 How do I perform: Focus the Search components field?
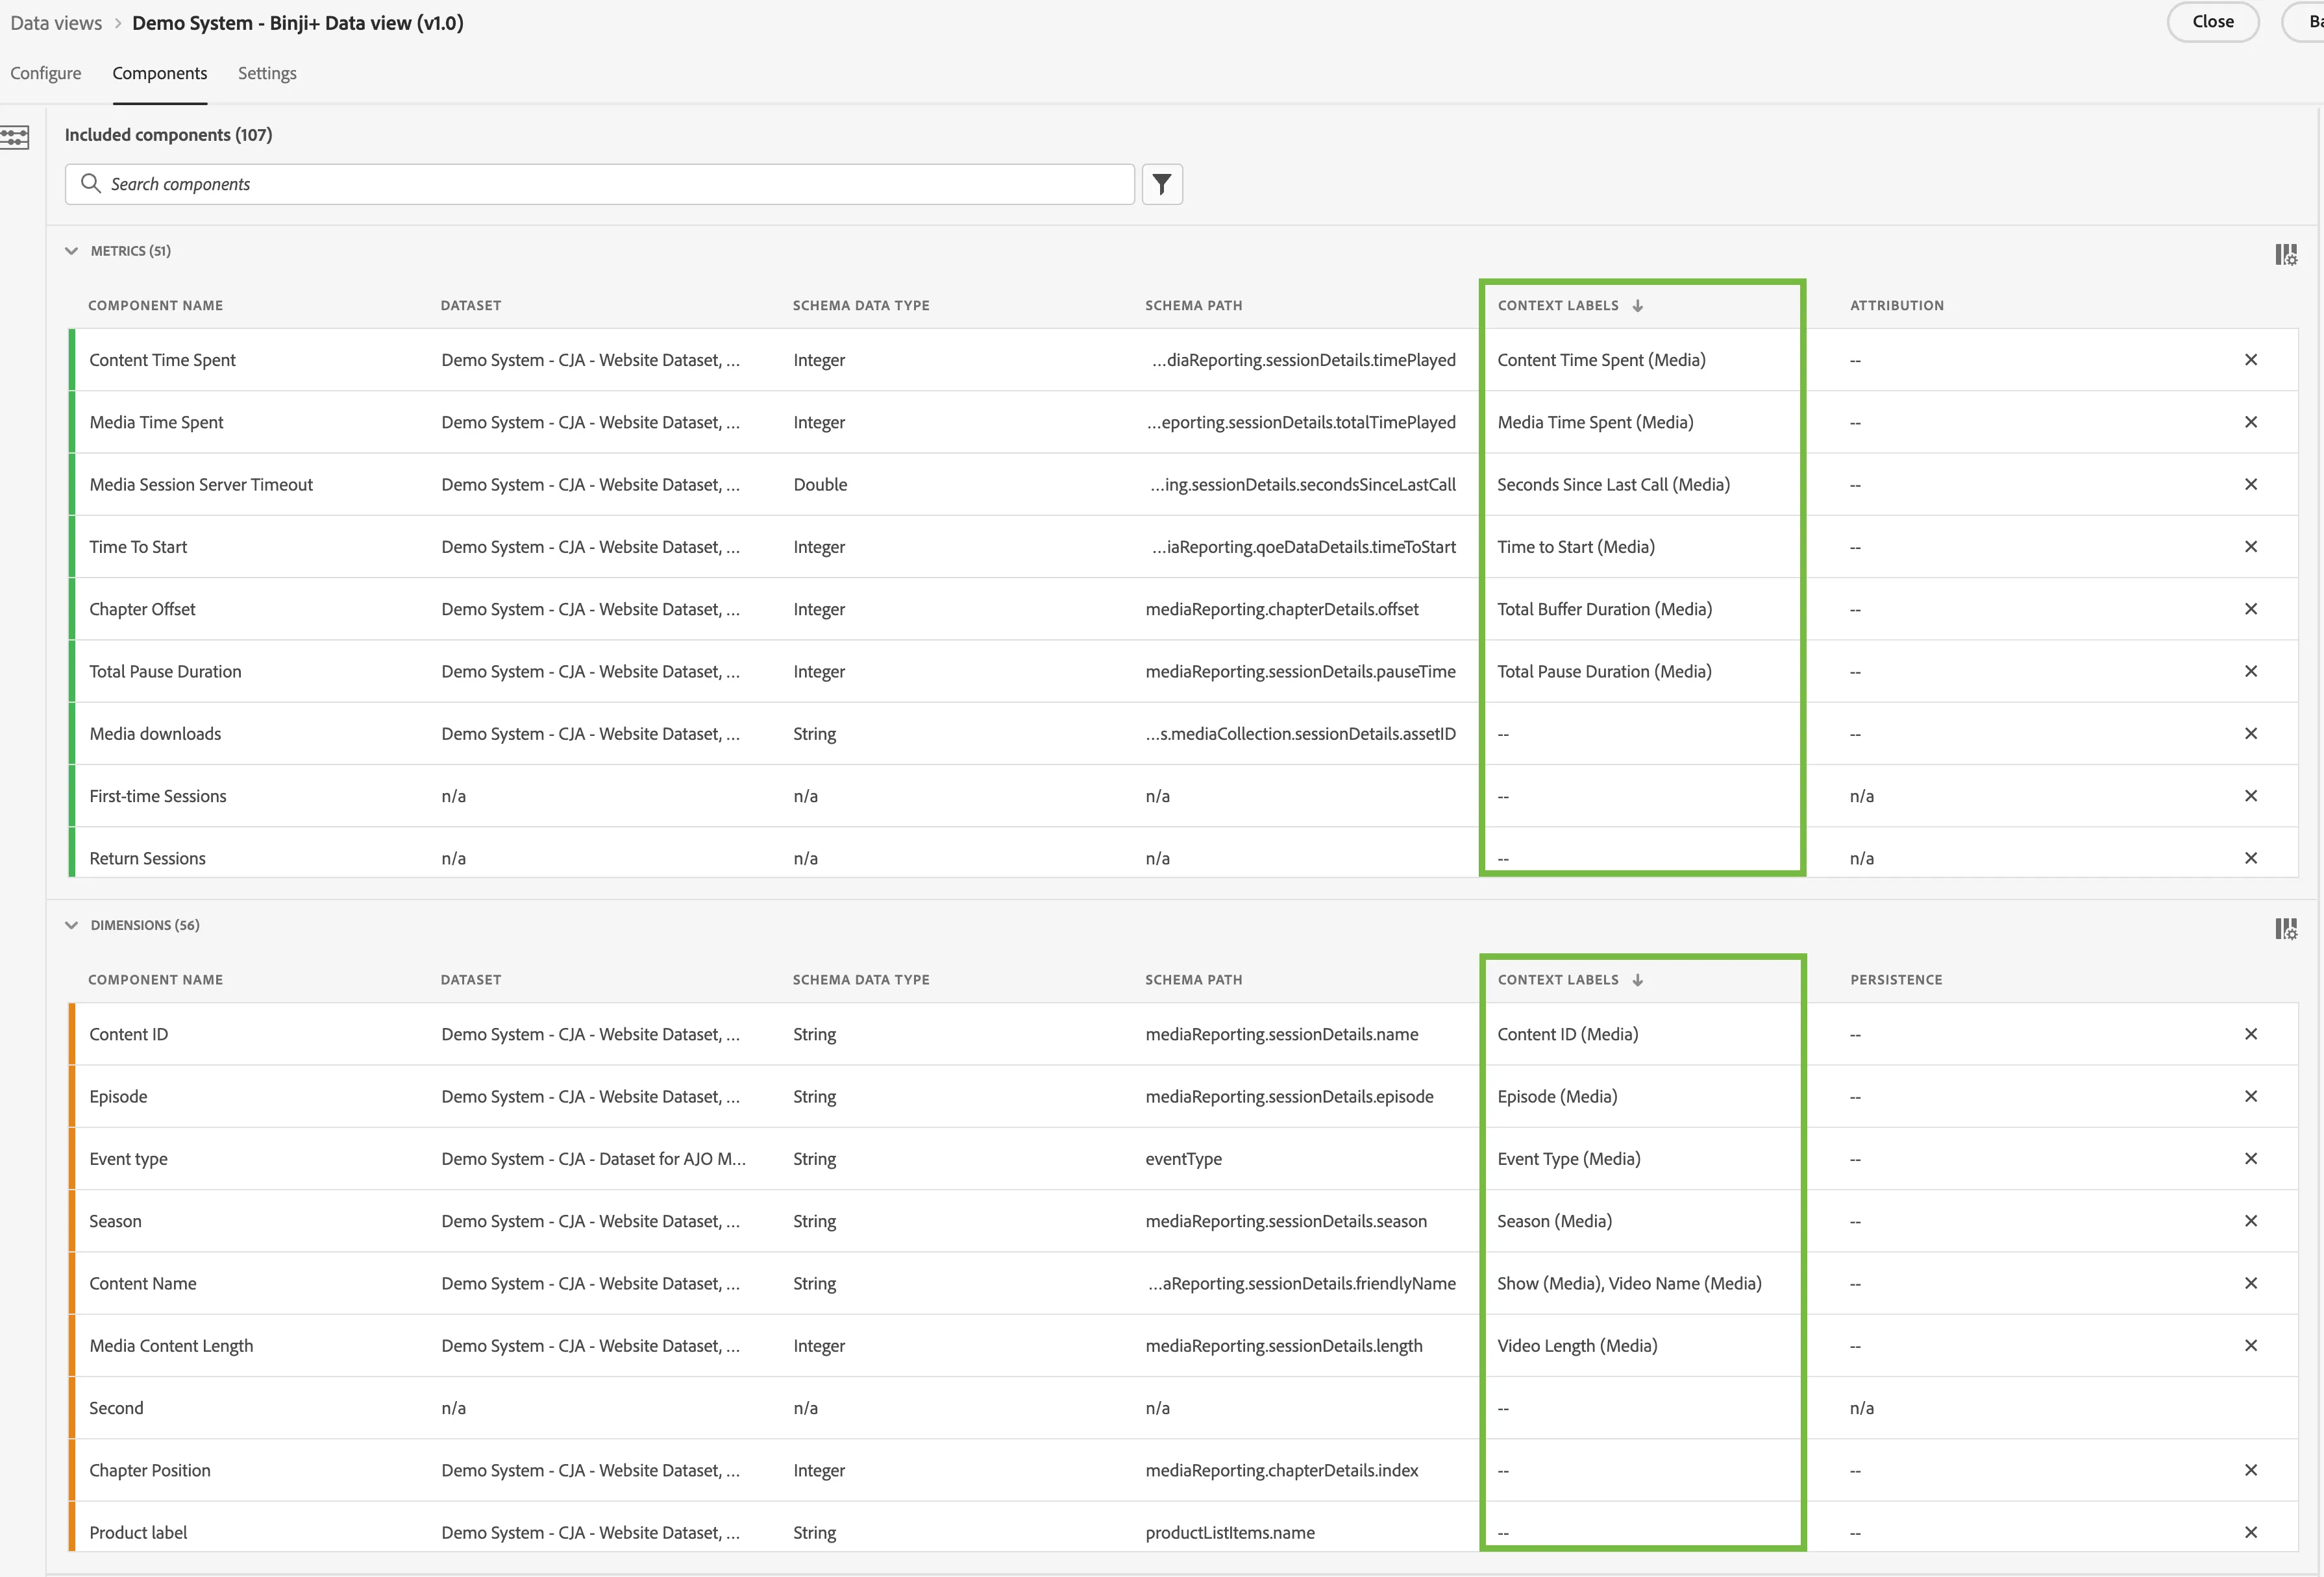click(x=600, y=184)
